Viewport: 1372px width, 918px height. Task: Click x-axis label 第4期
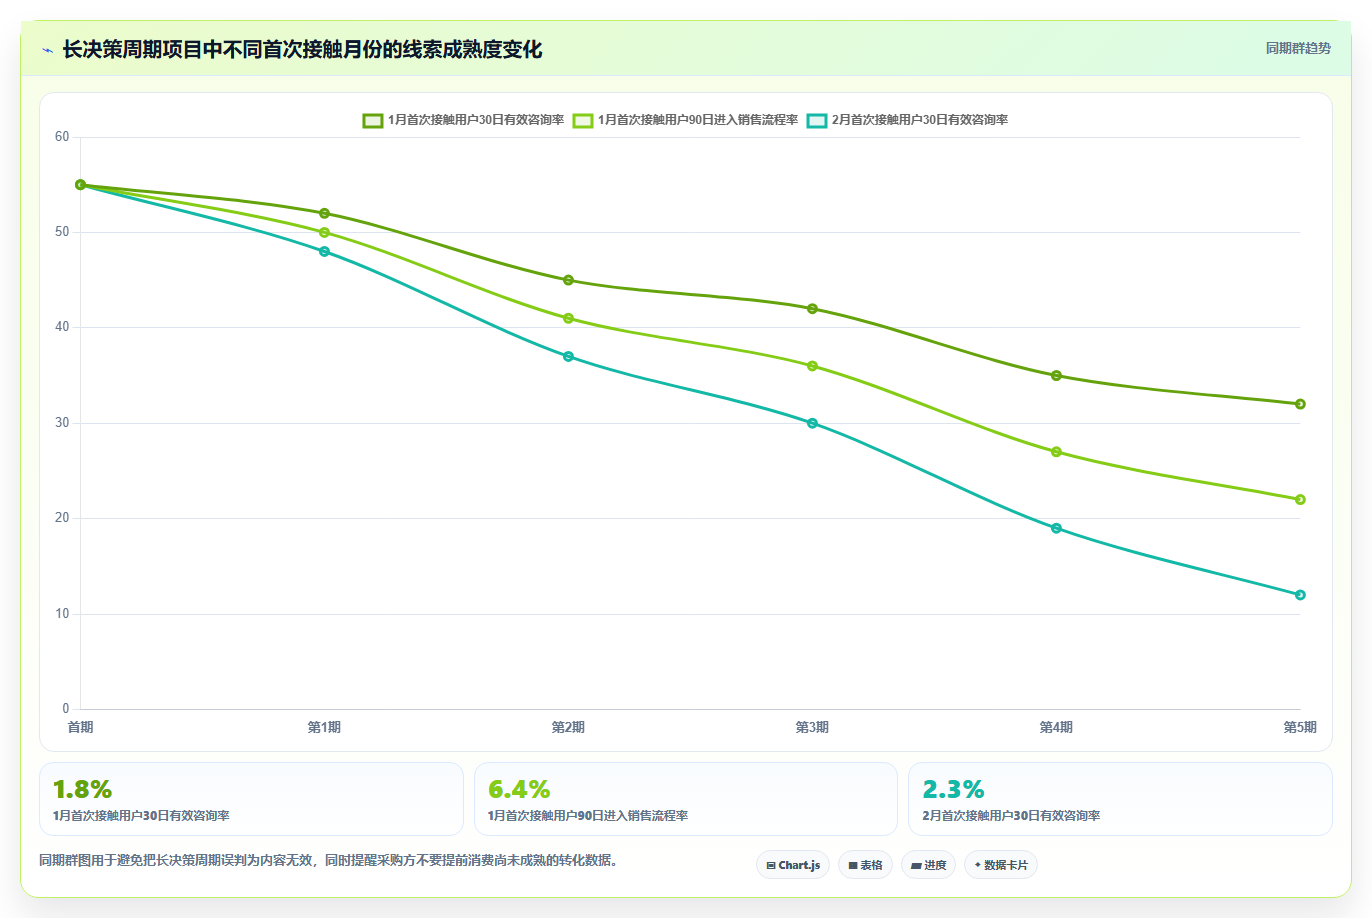(x=1056, y=727)
